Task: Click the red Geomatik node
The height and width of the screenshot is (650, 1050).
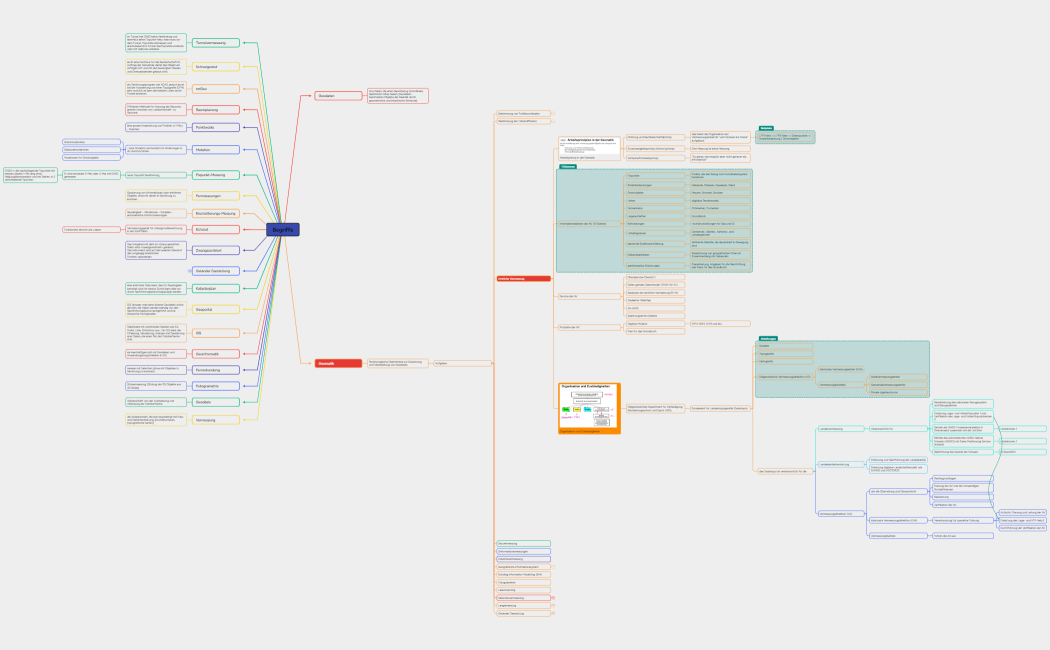Action: point(338,363)
